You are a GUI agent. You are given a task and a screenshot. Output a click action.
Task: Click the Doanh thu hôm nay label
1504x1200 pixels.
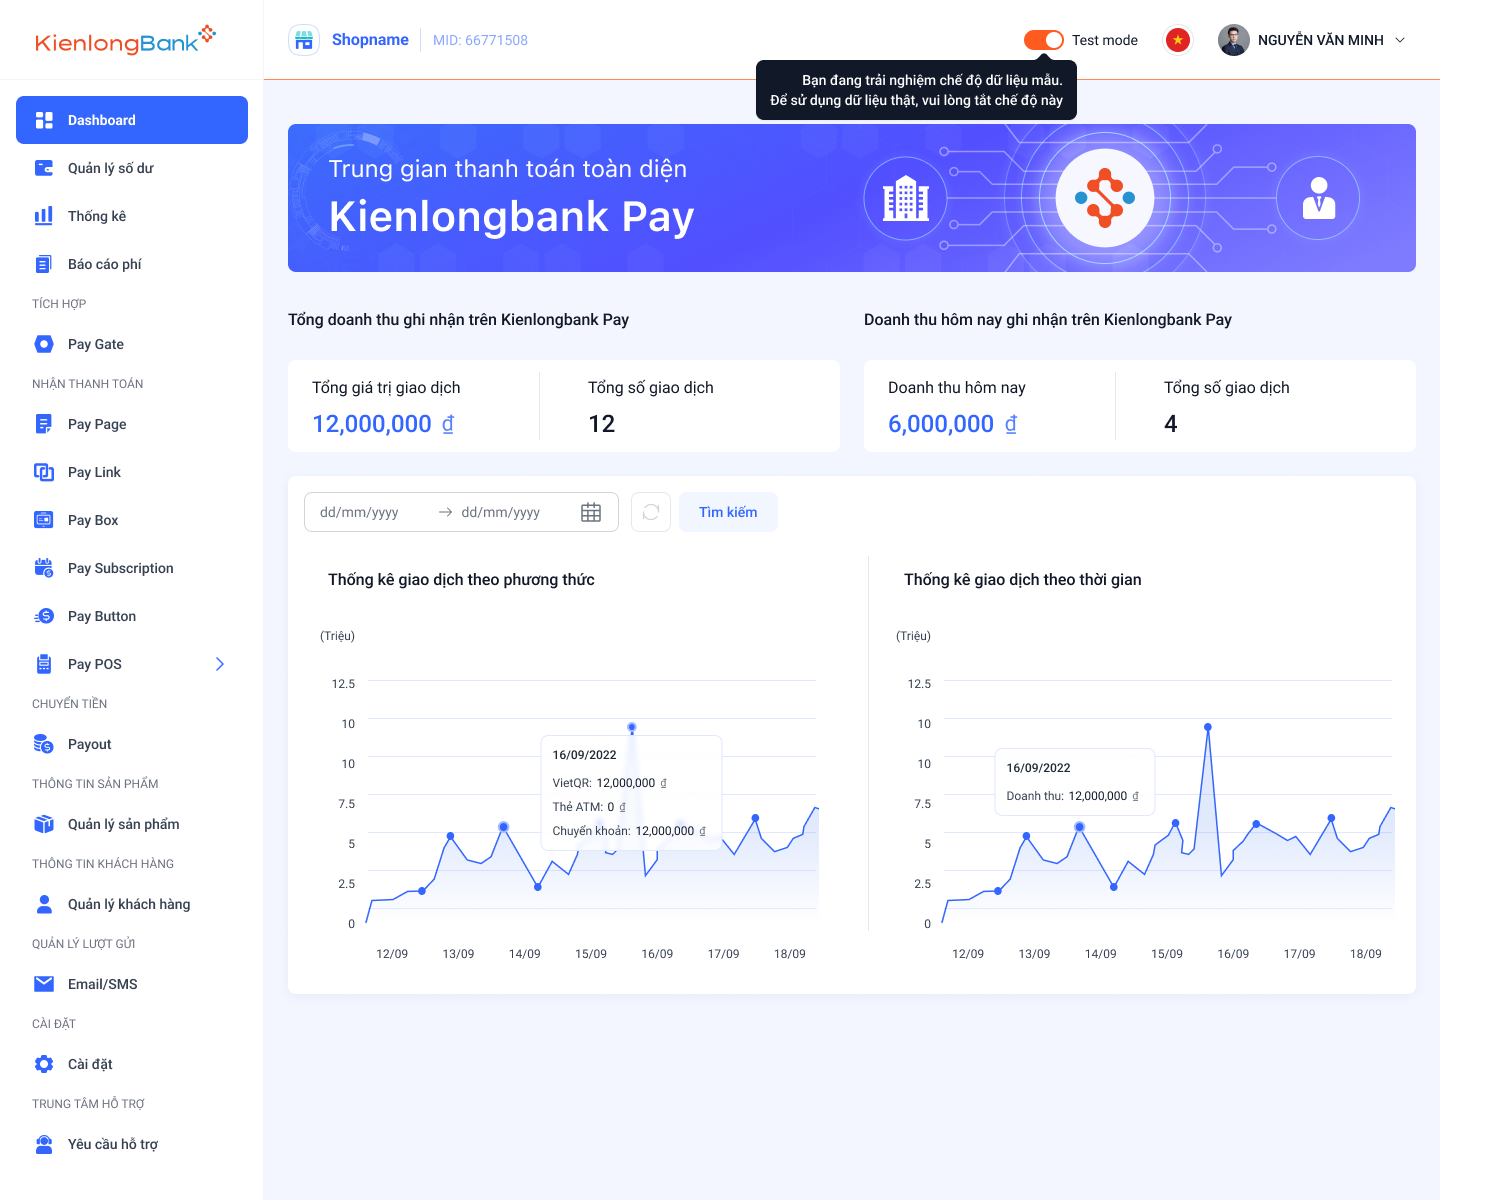pyautogui.click(x=957, y=388)
